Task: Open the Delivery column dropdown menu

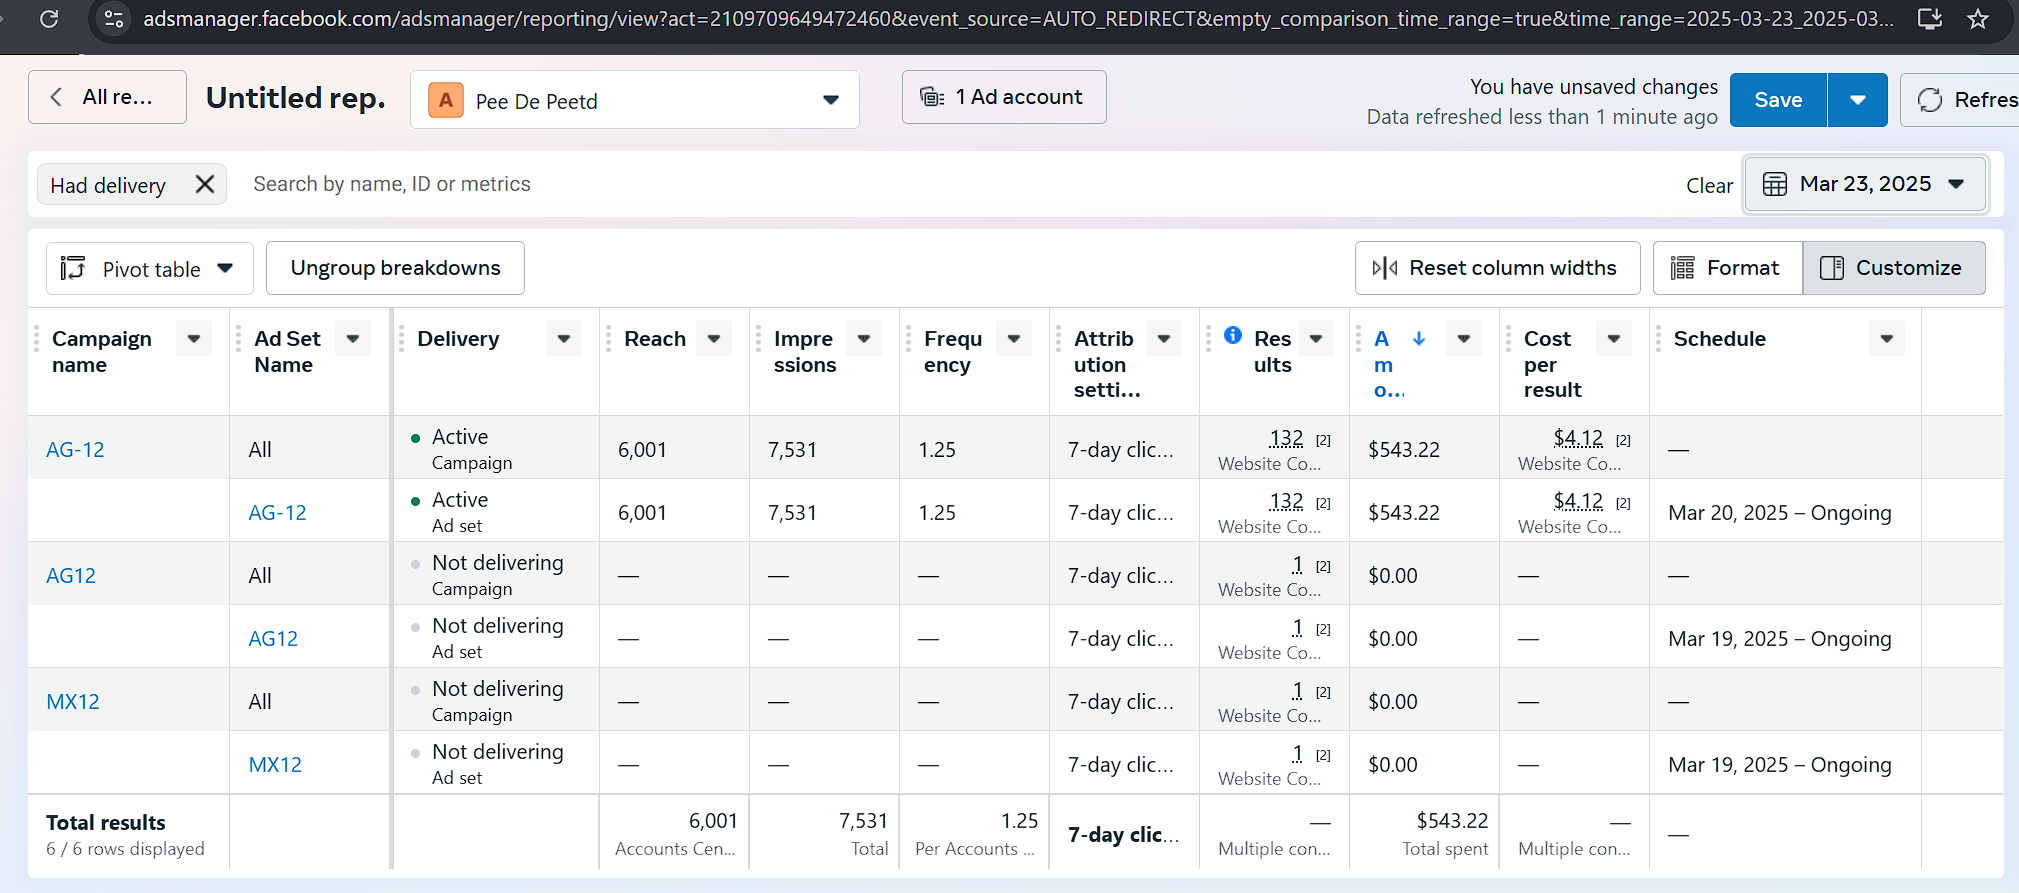Action: click(x=564, y=339)
